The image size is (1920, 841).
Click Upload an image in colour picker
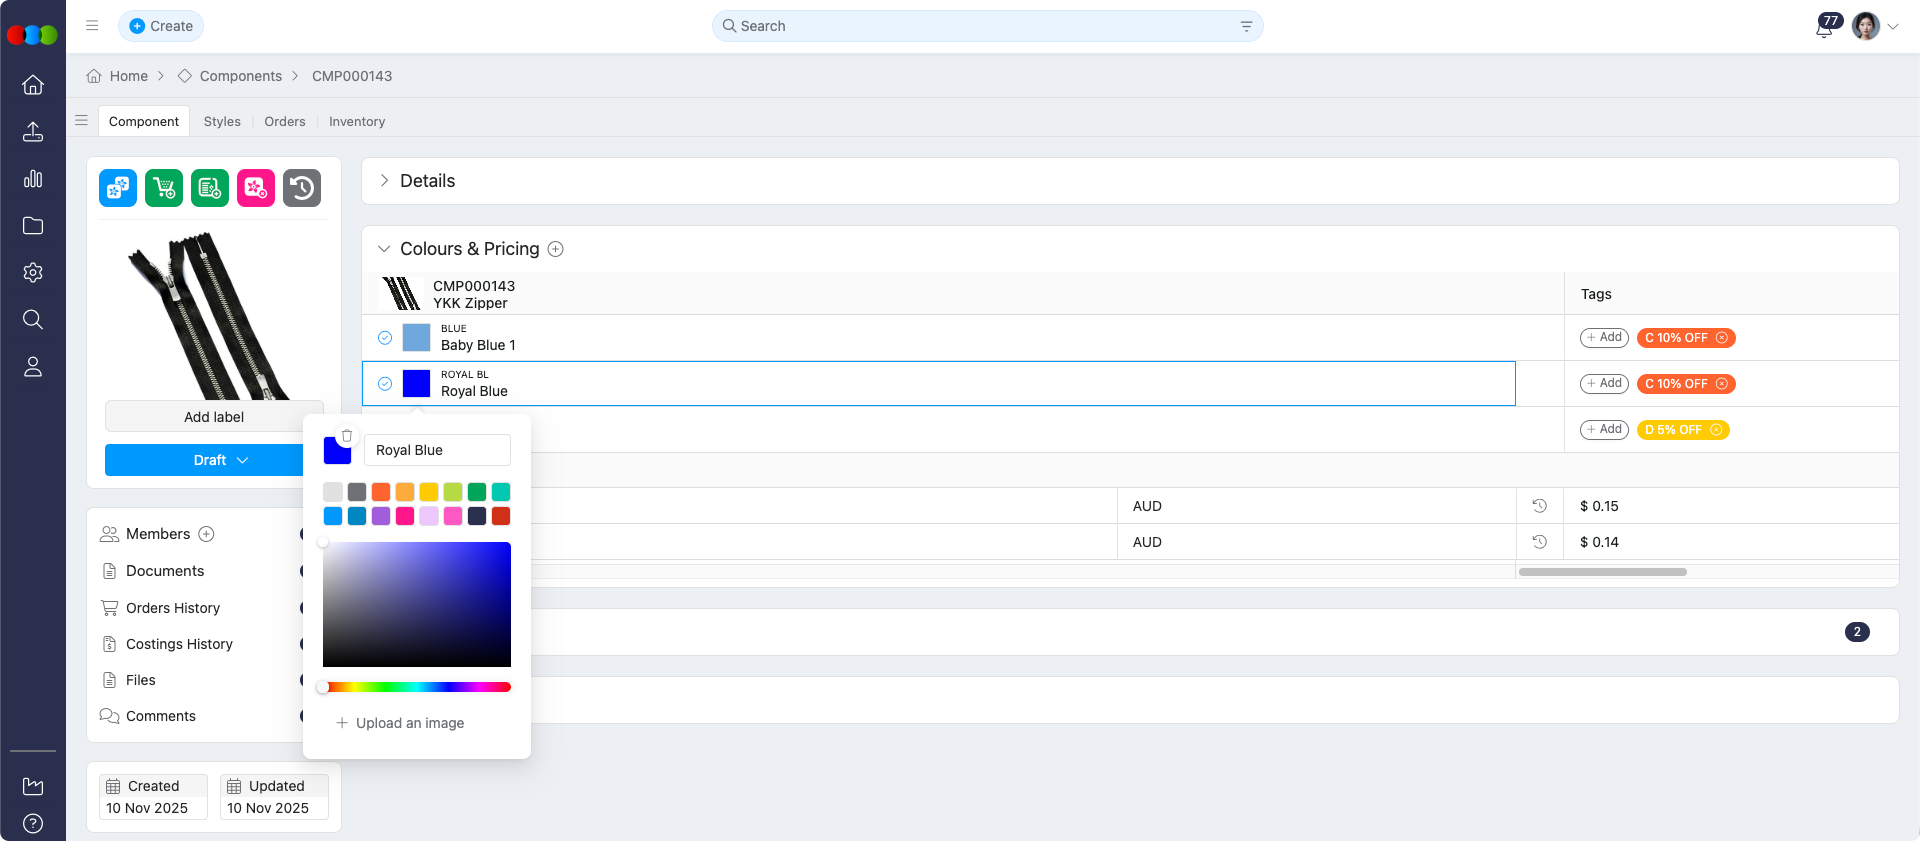click(x=400, y=723)
